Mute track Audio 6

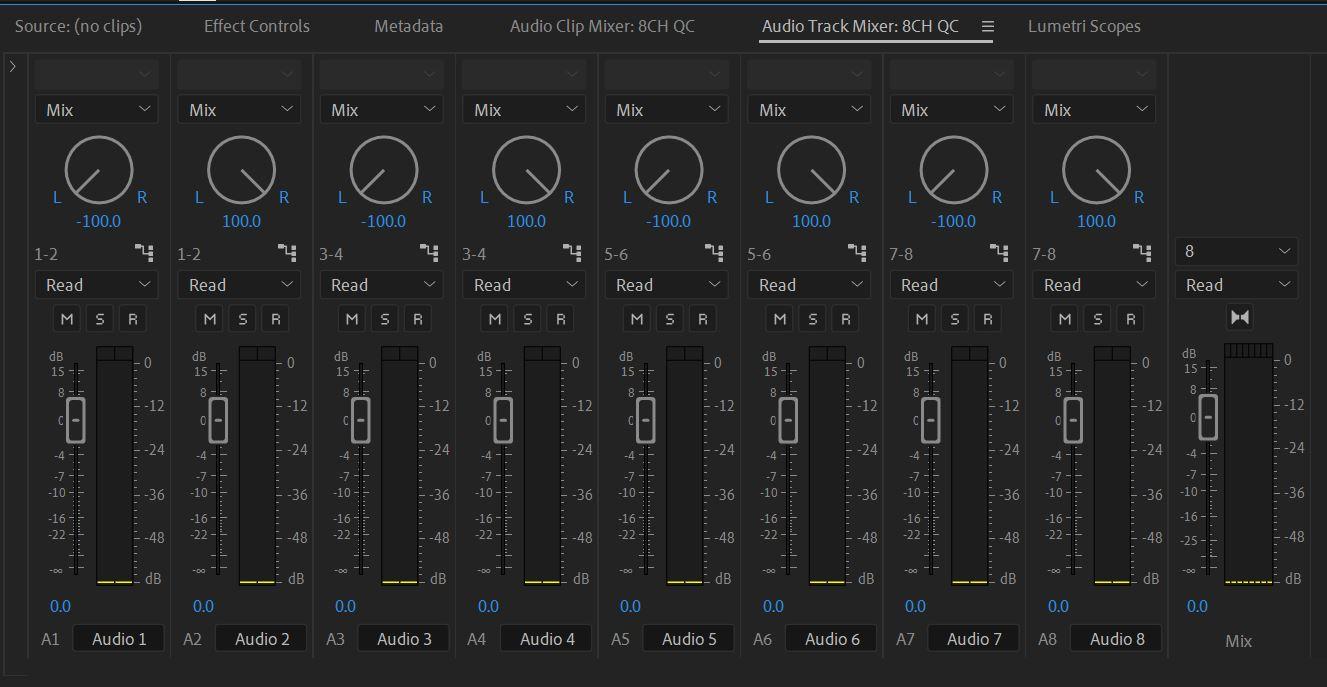(780, 319)
